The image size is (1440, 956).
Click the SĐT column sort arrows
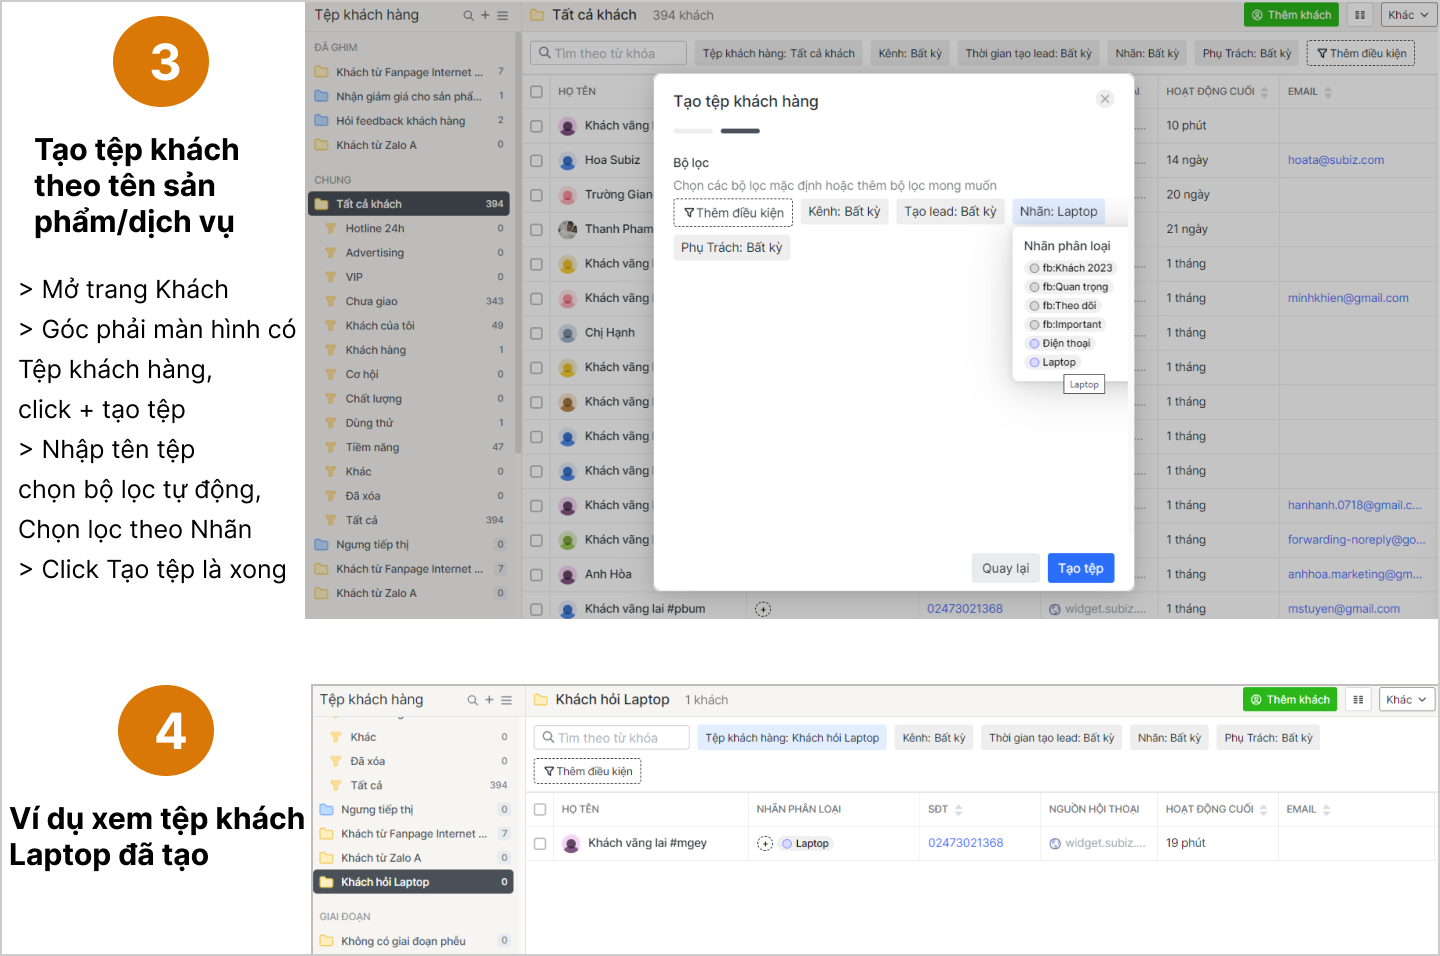pos(959,810)
